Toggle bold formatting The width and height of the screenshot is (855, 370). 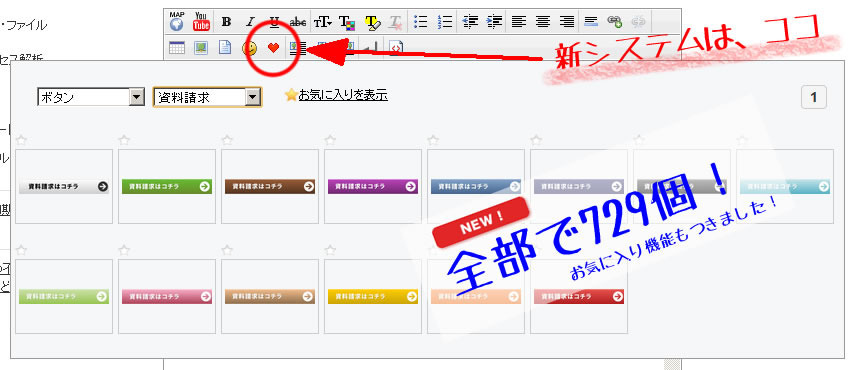pos(226,22)
